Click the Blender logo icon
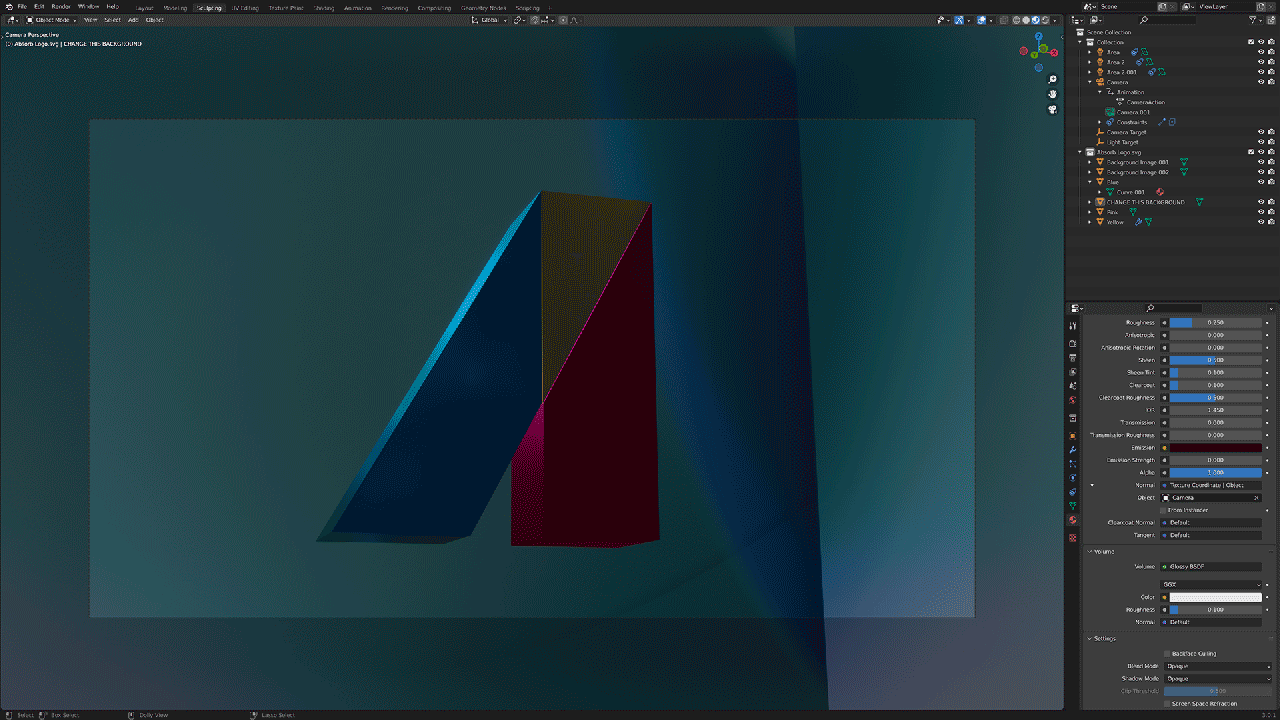 point(7,6)
